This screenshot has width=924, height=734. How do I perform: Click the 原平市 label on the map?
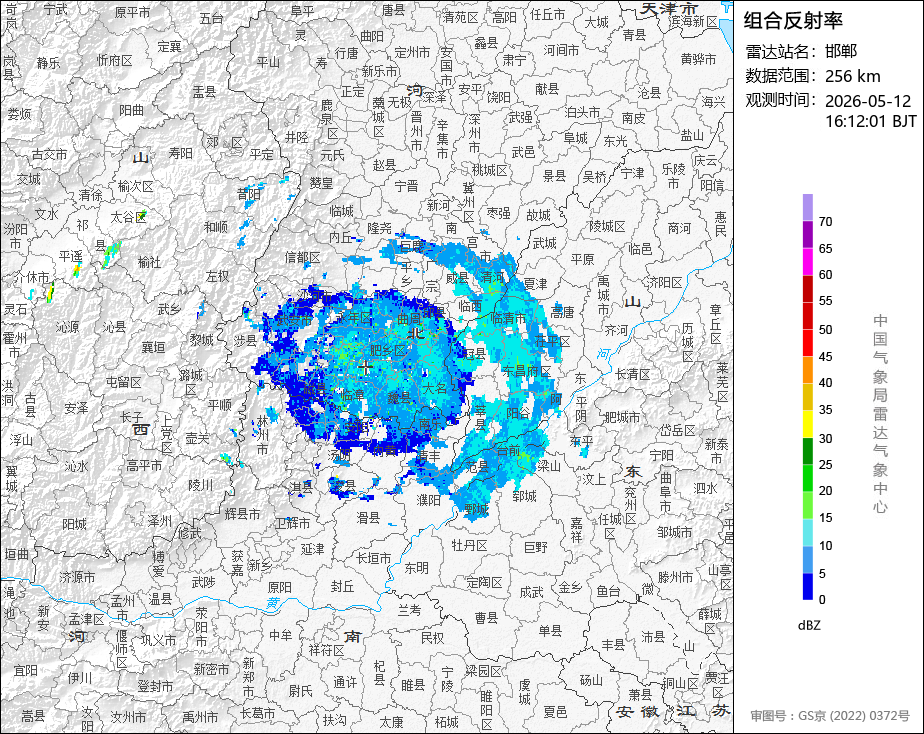tap(132, 12)
